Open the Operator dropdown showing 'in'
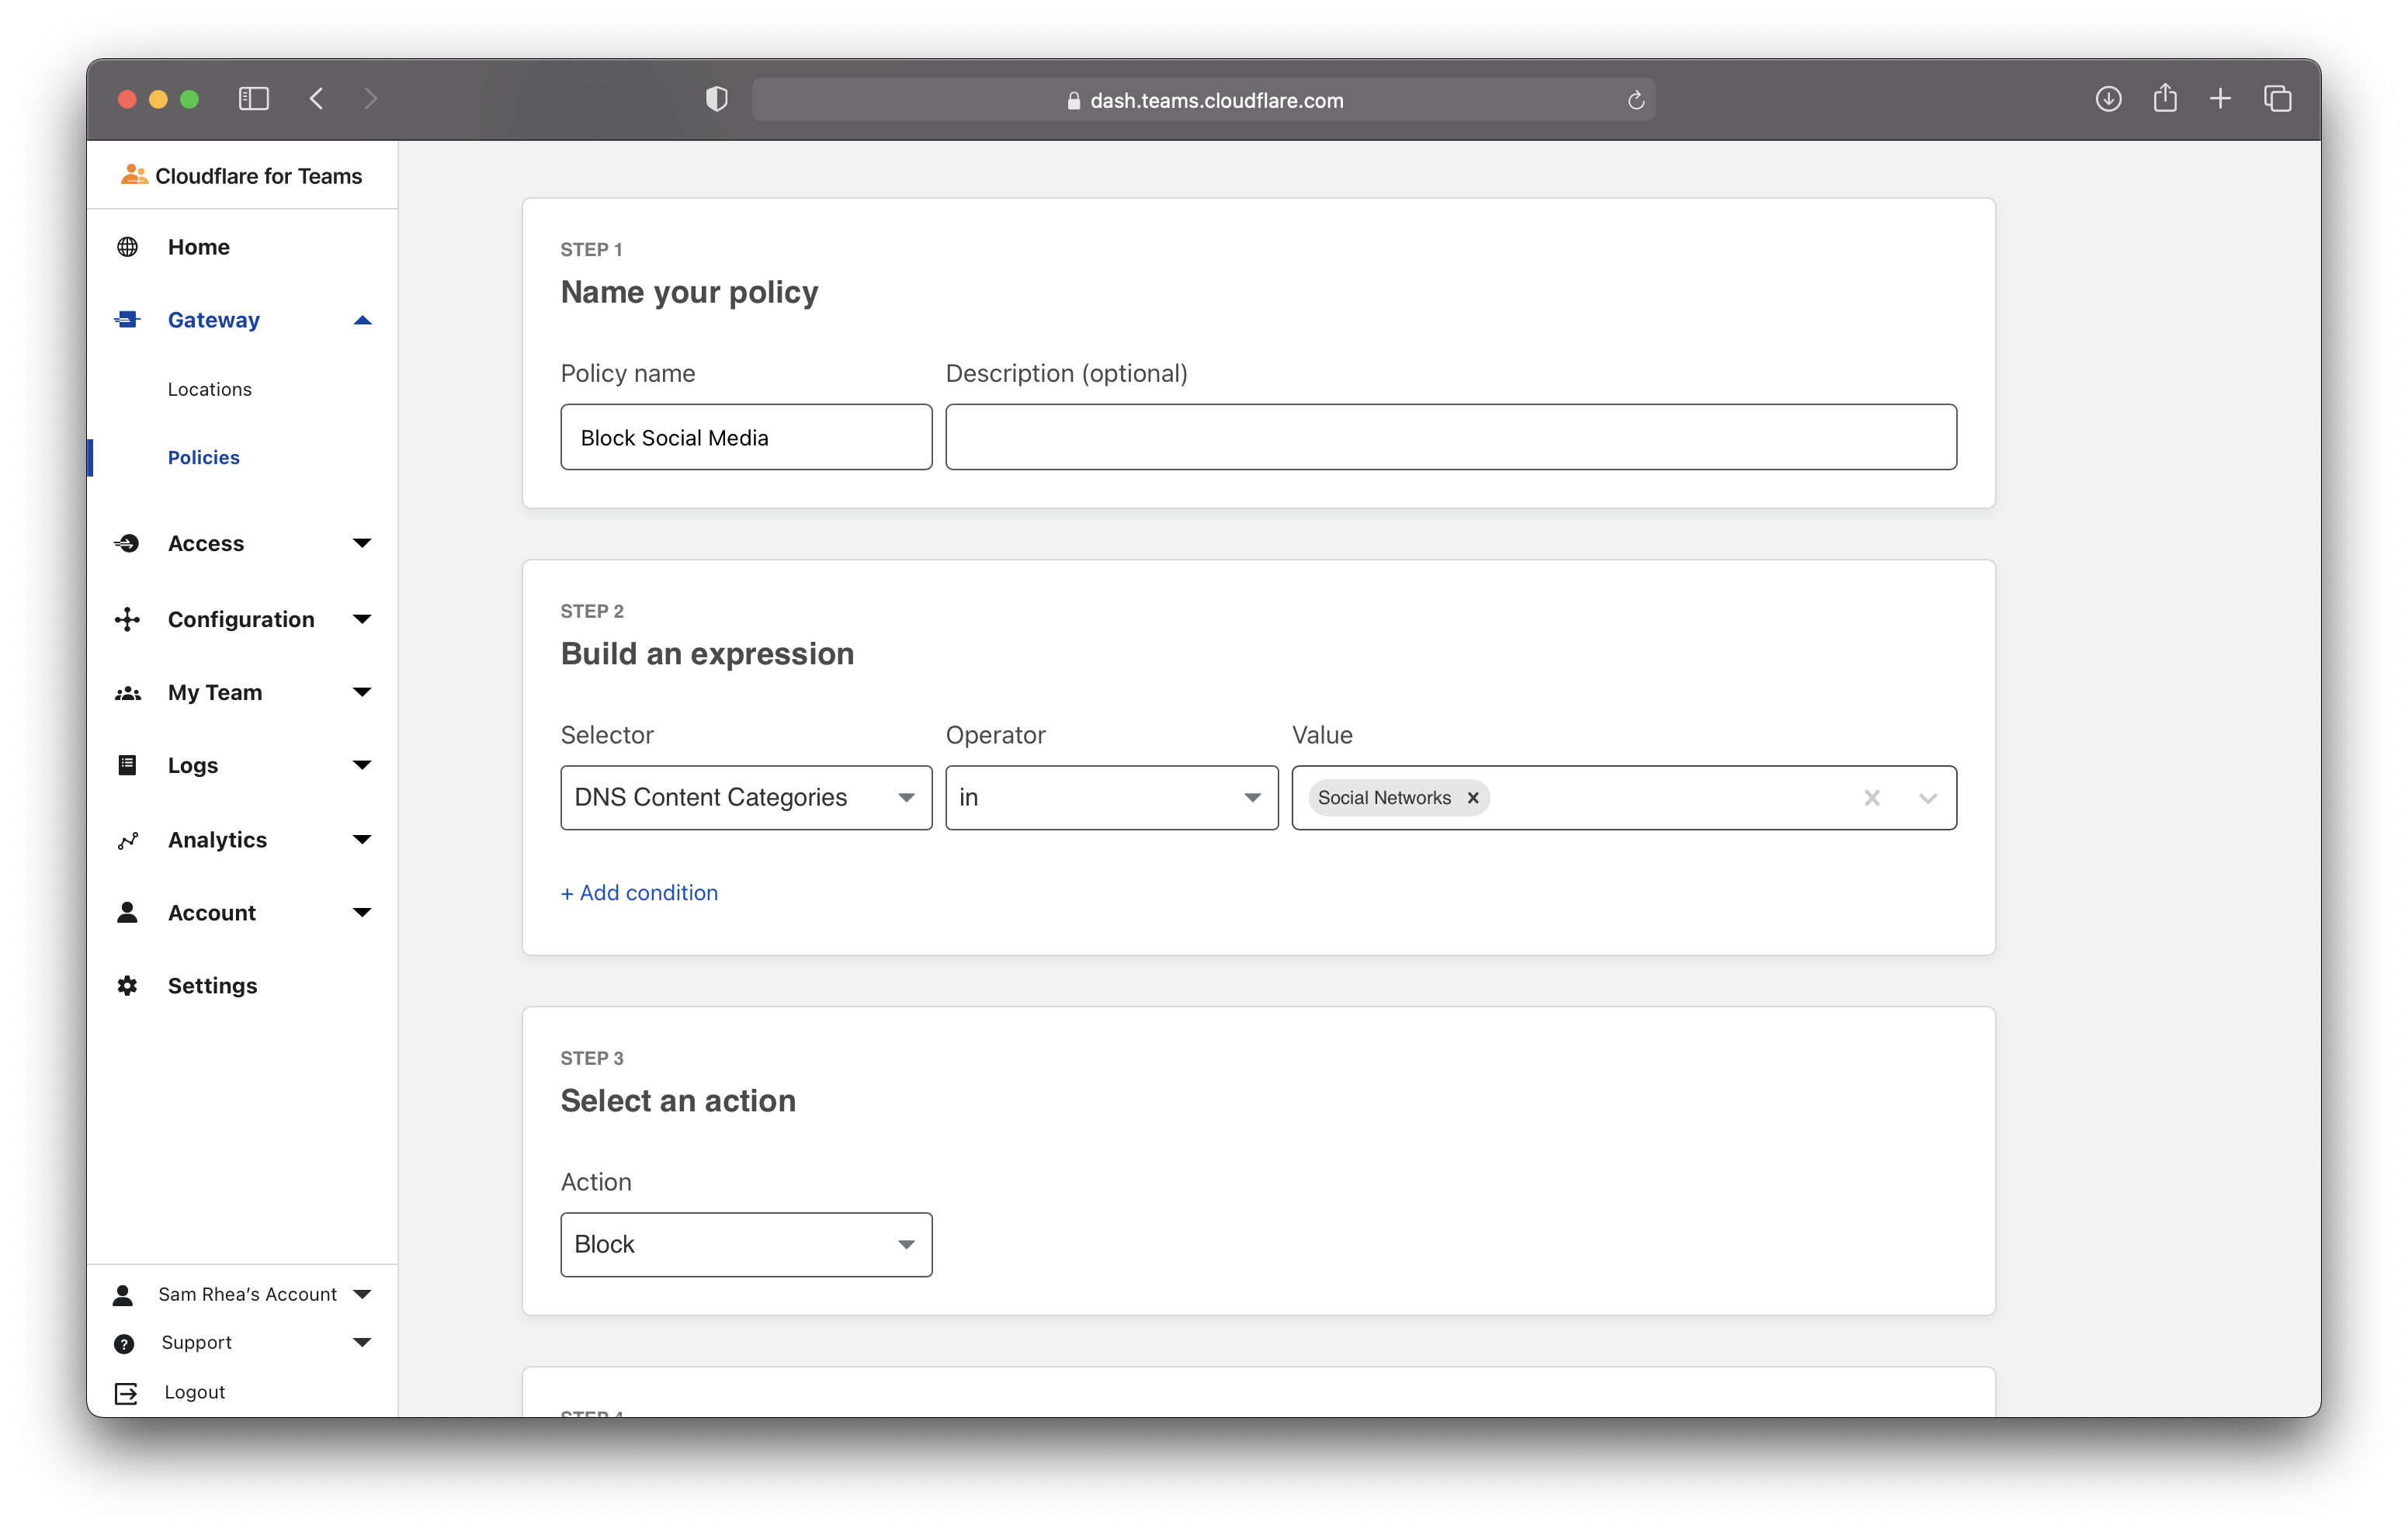 (1110, 798)
